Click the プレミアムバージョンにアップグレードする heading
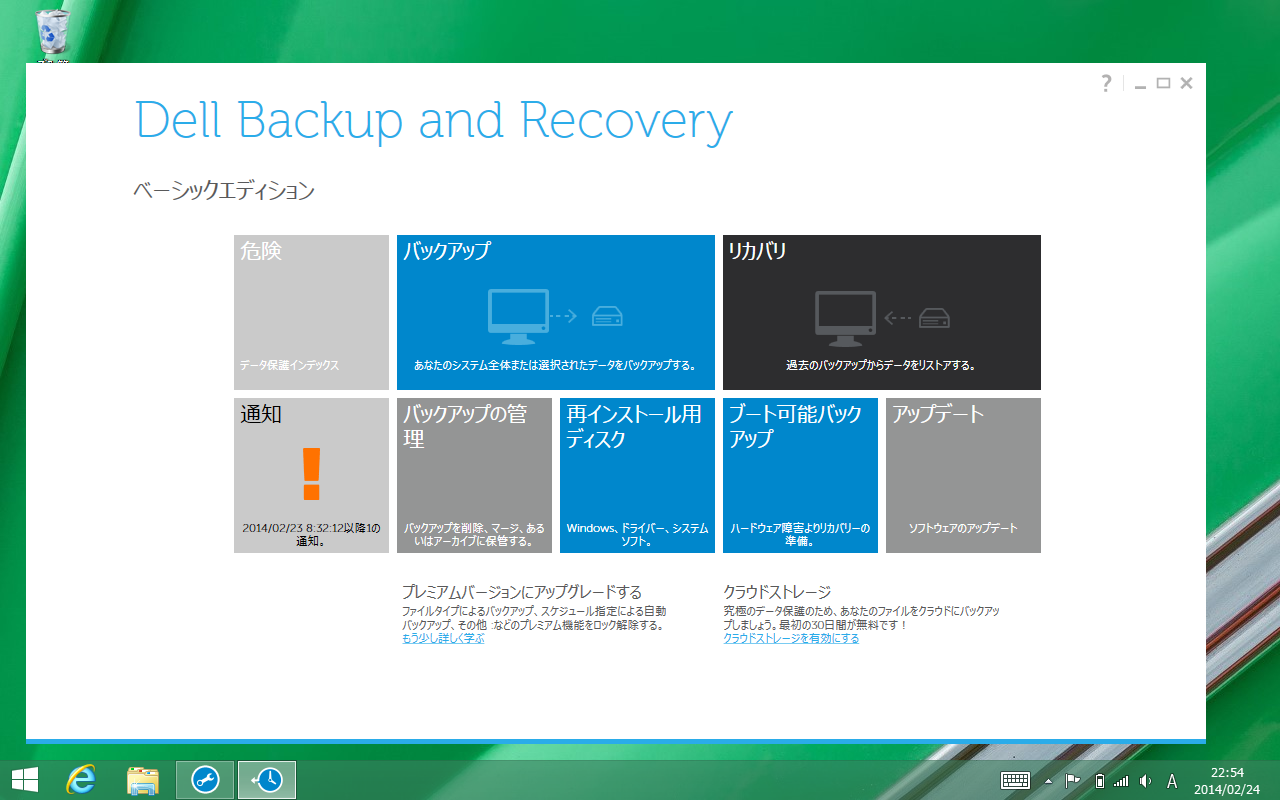 click(522, 592)
